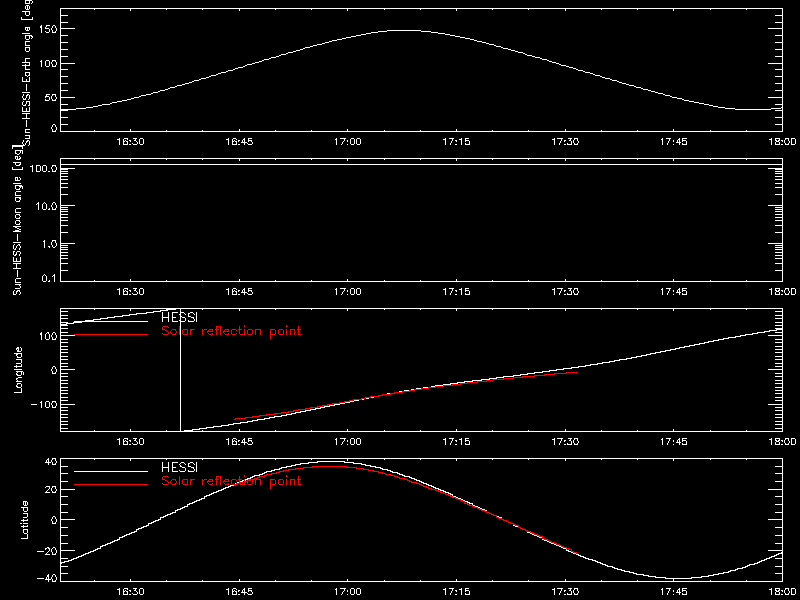
Task: Click the 0 tick label on Longitude plot
Action: [53, 369]
